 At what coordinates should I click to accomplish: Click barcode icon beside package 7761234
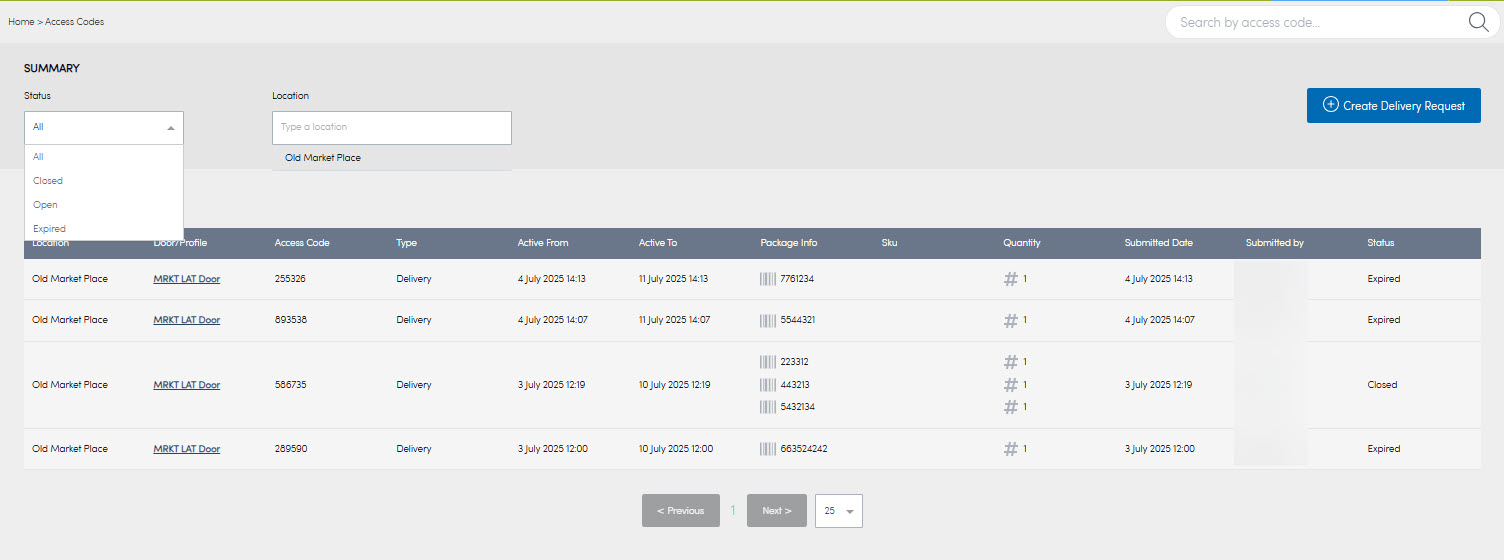point(768,279)
